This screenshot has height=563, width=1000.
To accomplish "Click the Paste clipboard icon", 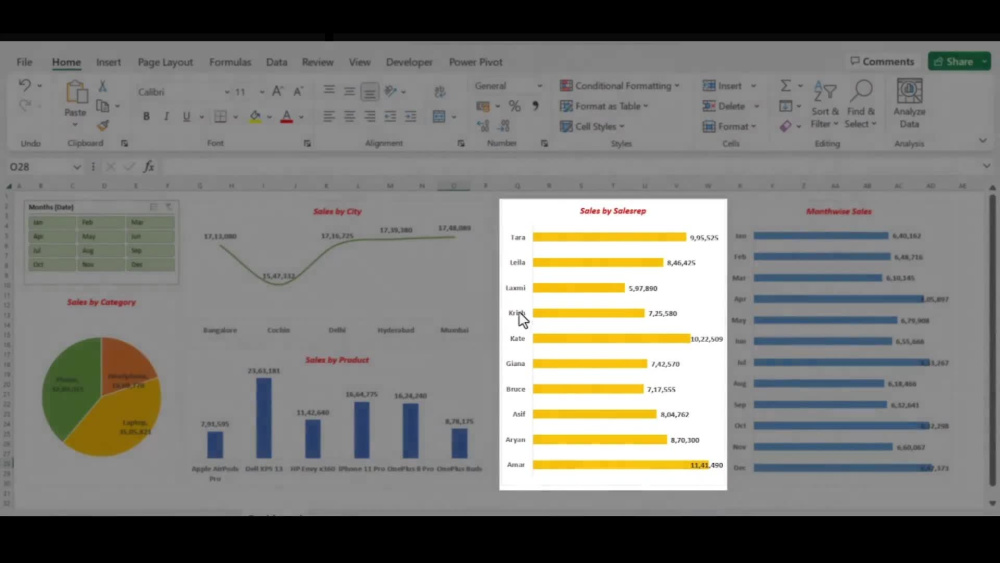I will click(x=75, y=92).
